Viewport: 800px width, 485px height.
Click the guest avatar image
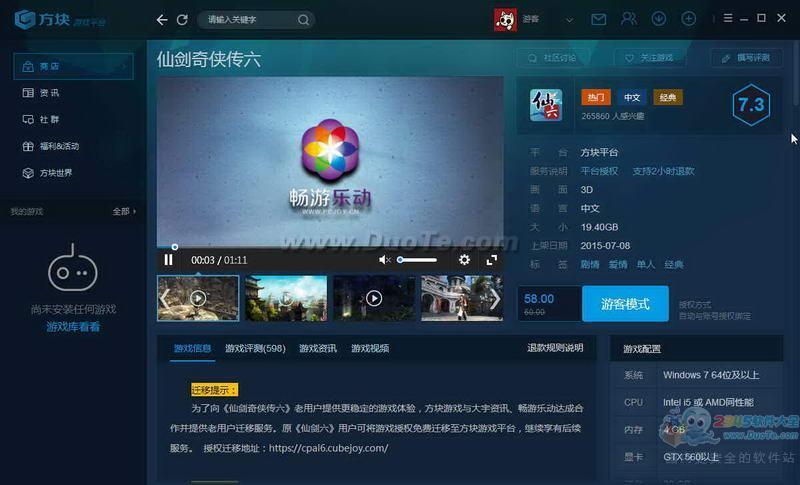(x=505, y=20)
